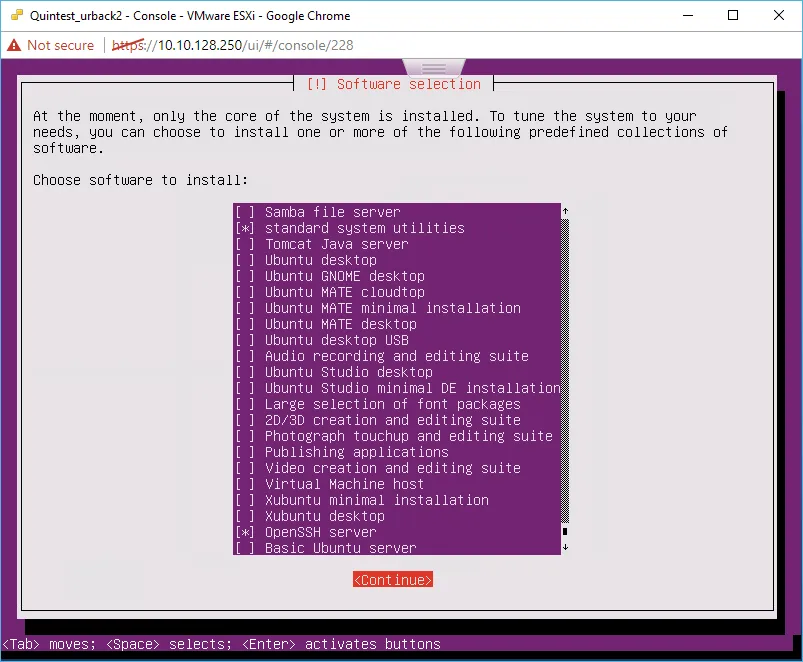The width and height of the screenshot is (803, 662).
Task: Toggle Xubuntu minimal installation checkbox
Action: point(245,500)
